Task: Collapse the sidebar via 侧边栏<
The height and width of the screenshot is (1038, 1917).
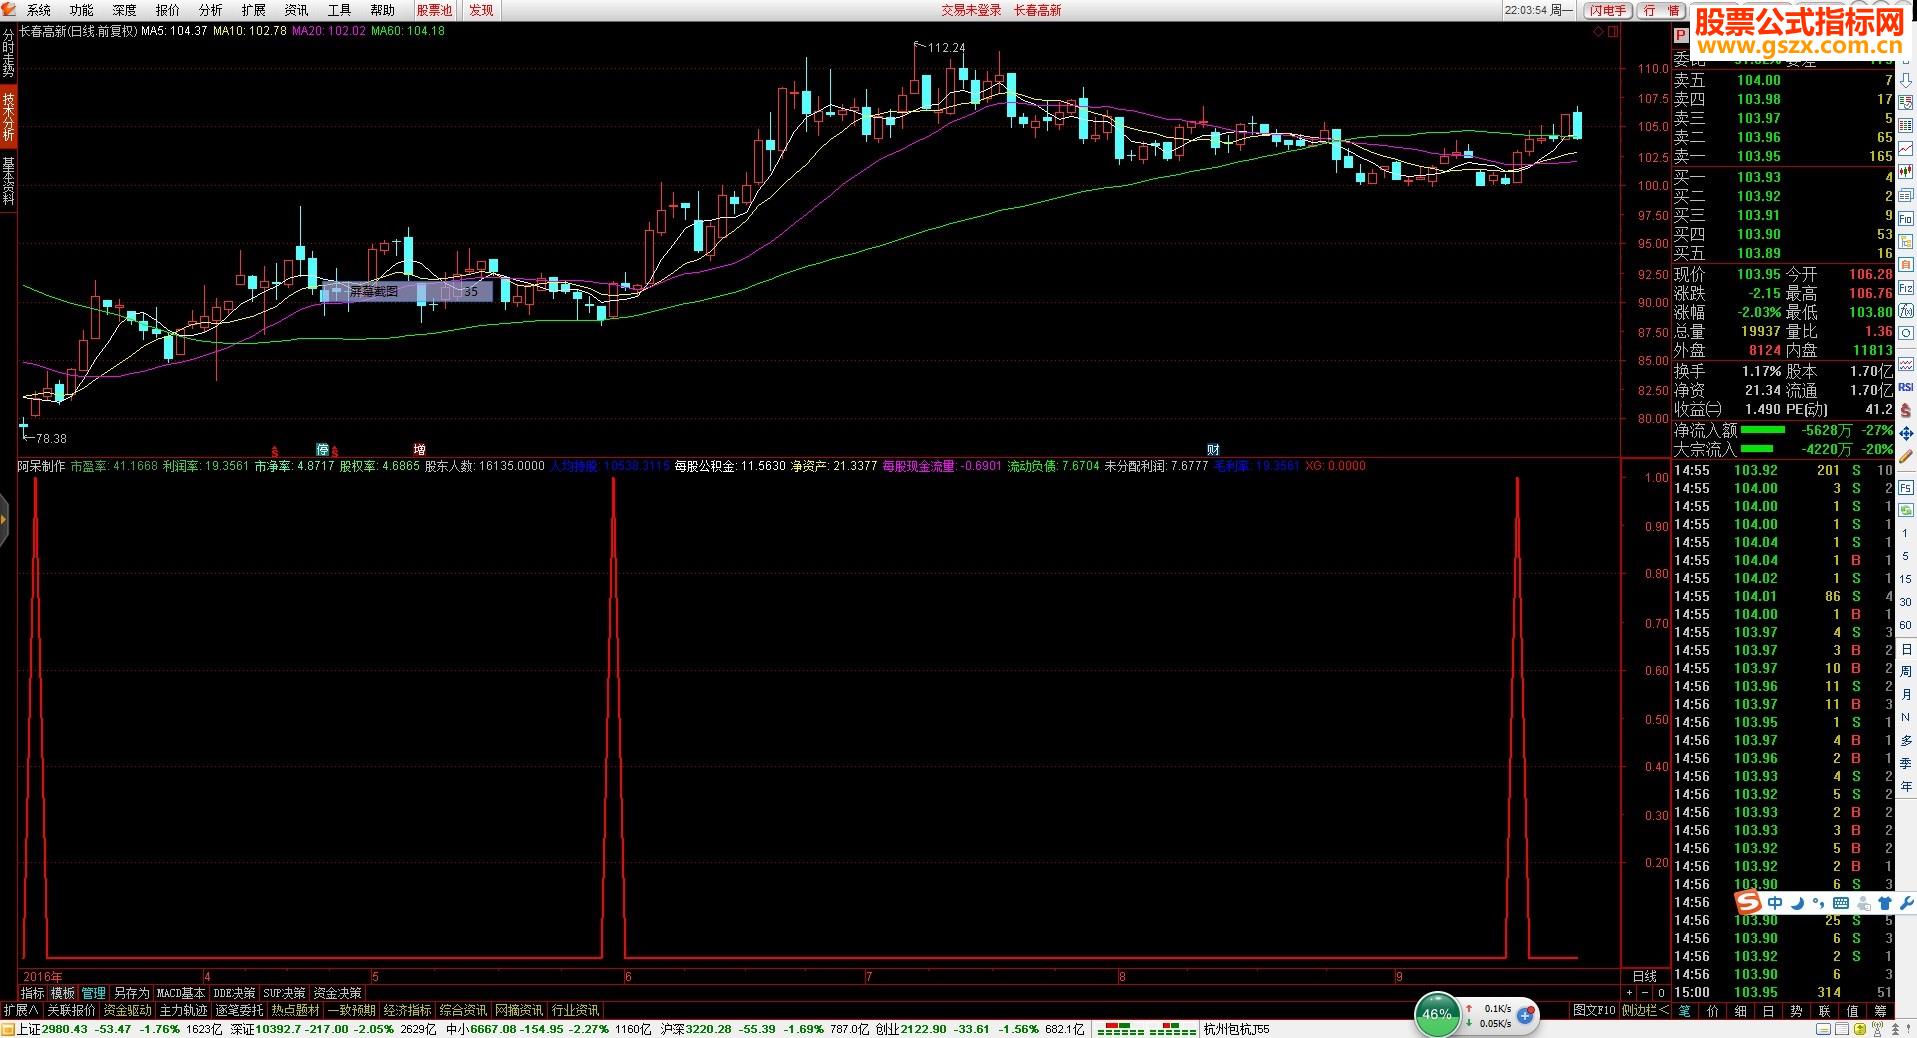Action: 1645,1010
